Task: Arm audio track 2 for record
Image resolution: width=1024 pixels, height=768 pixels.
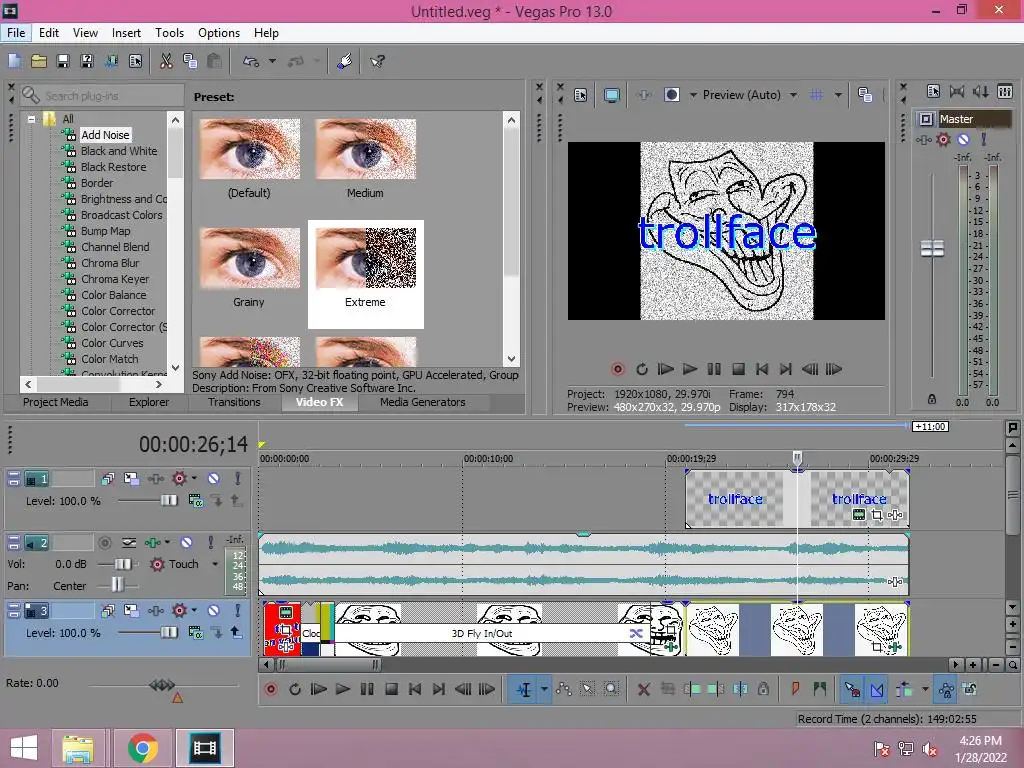Action: point(104,543)
